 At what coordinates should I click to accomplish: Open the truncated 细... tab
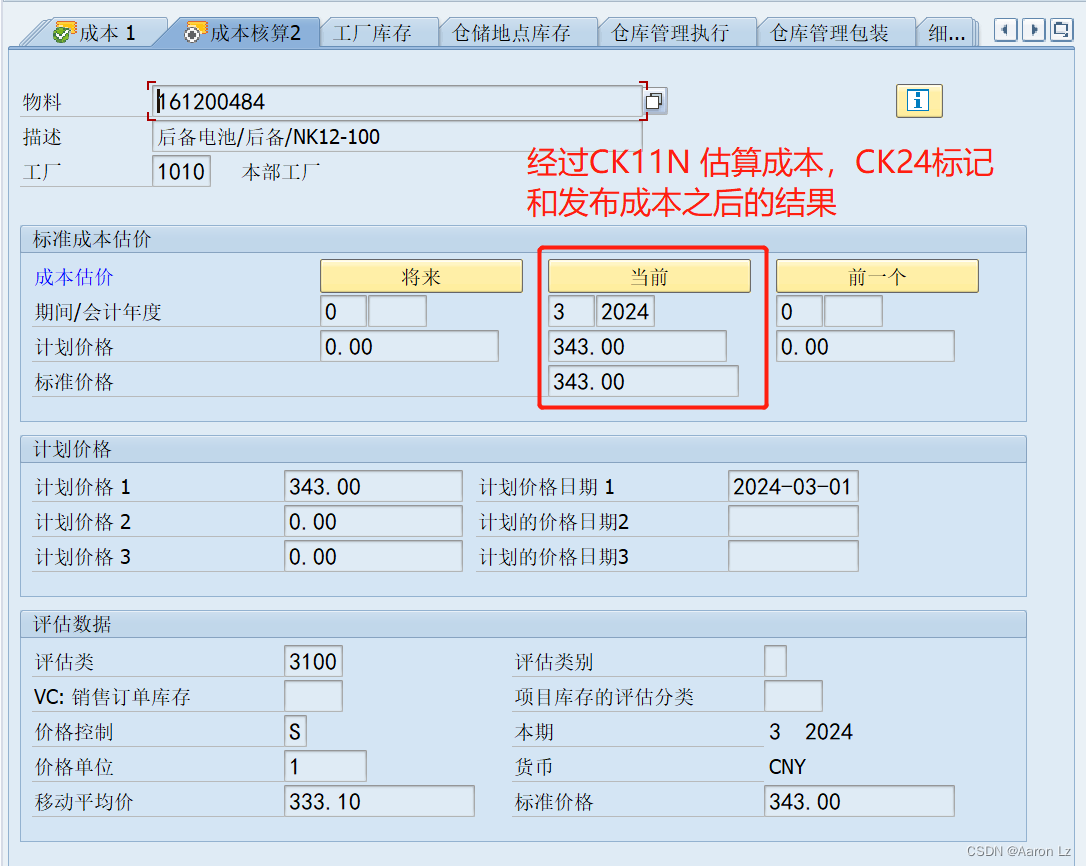coord(946,31)
